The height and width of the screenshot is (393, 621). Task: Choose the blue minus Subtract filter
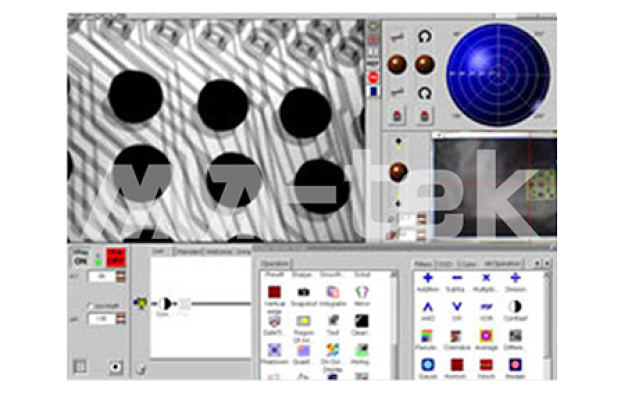tap(457, 278)
